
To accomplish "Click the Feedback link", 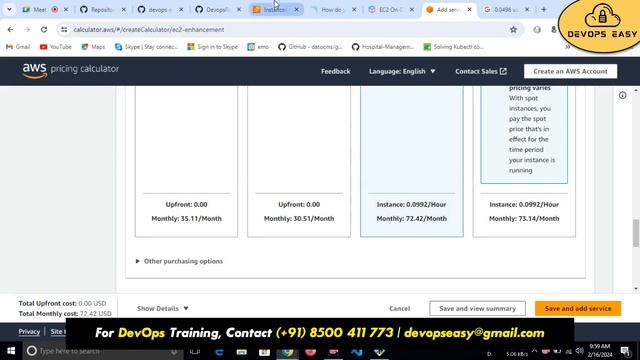I will 336,71.
